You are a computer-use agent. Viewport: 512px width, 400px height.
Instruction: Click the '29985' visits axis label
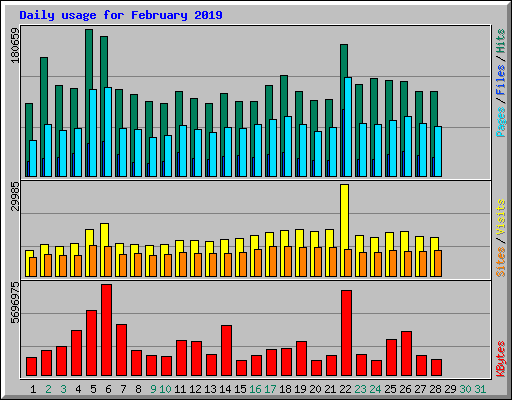coord(15,197)
